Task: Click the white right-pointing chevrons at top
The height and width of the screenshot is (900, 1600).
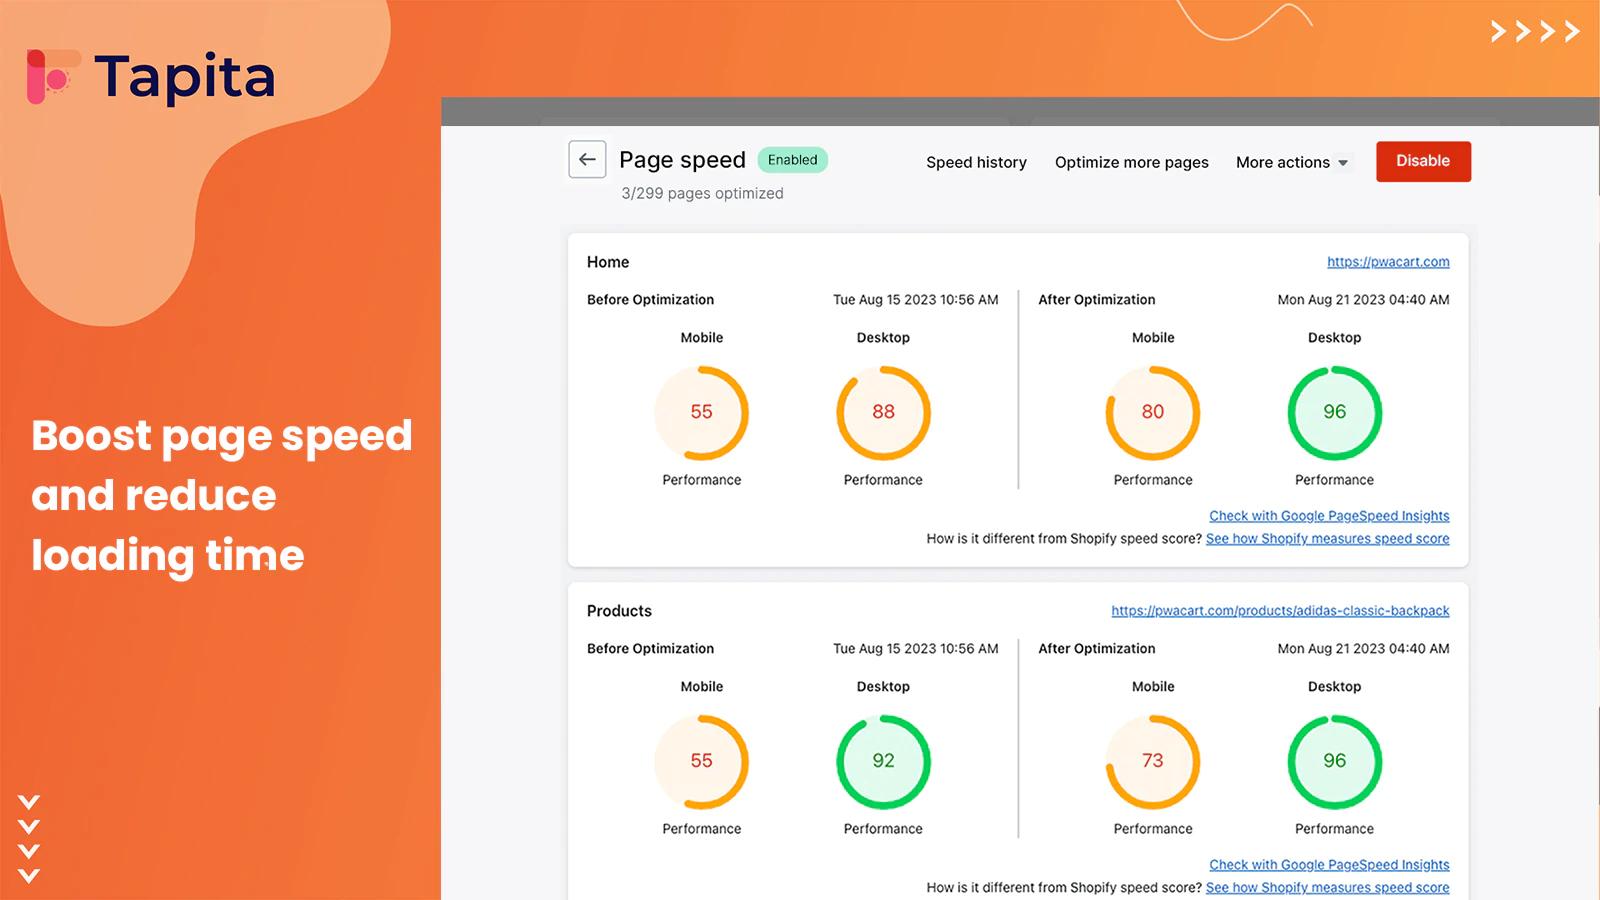Action: coord(1534,32)
